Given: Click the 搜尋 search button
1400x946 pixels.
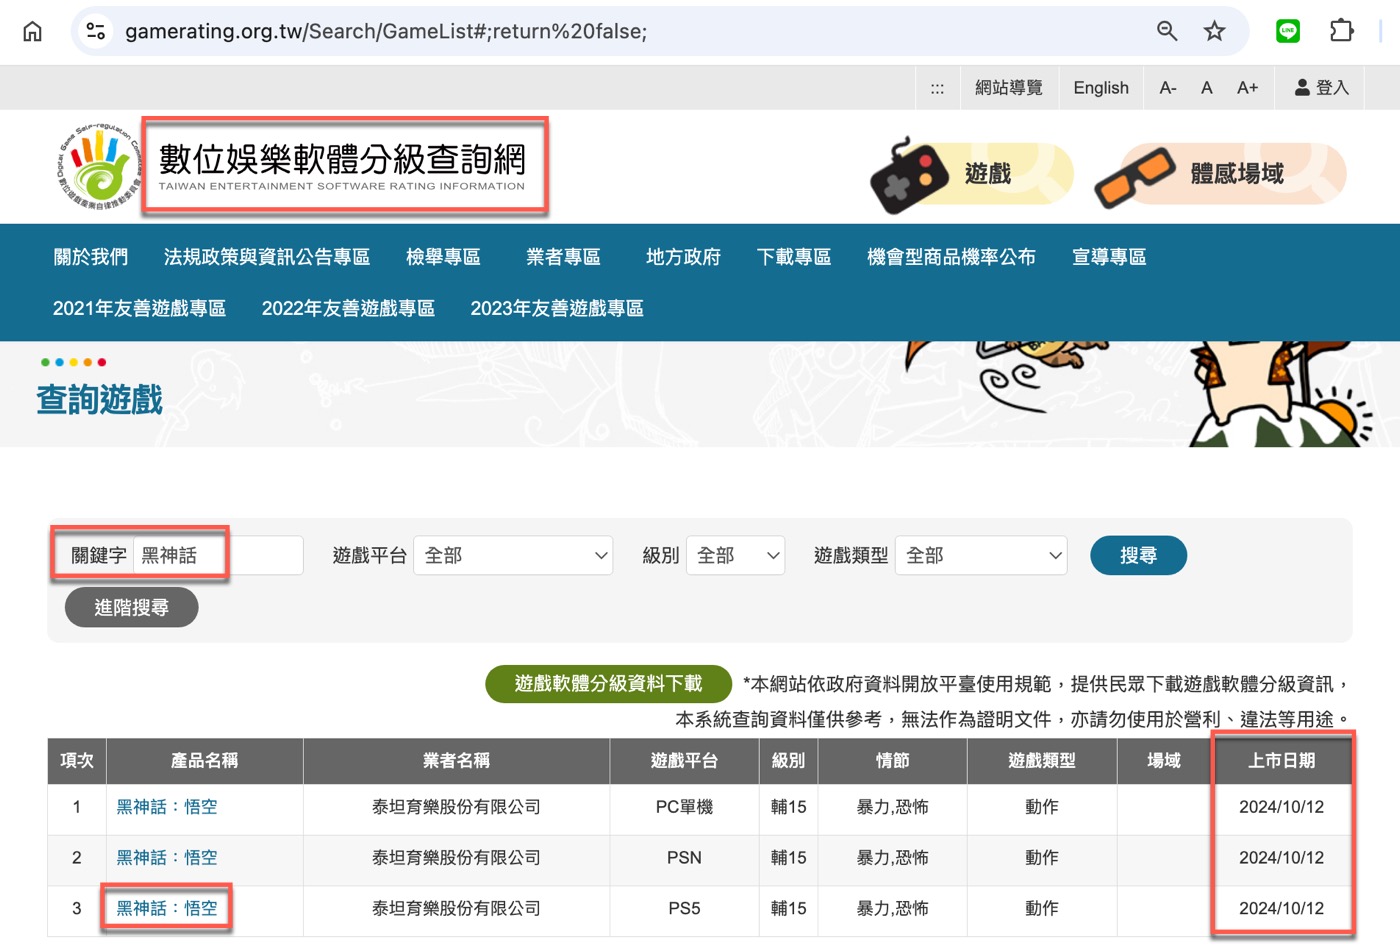Looking at the screenshot, I should (1138, 555).
